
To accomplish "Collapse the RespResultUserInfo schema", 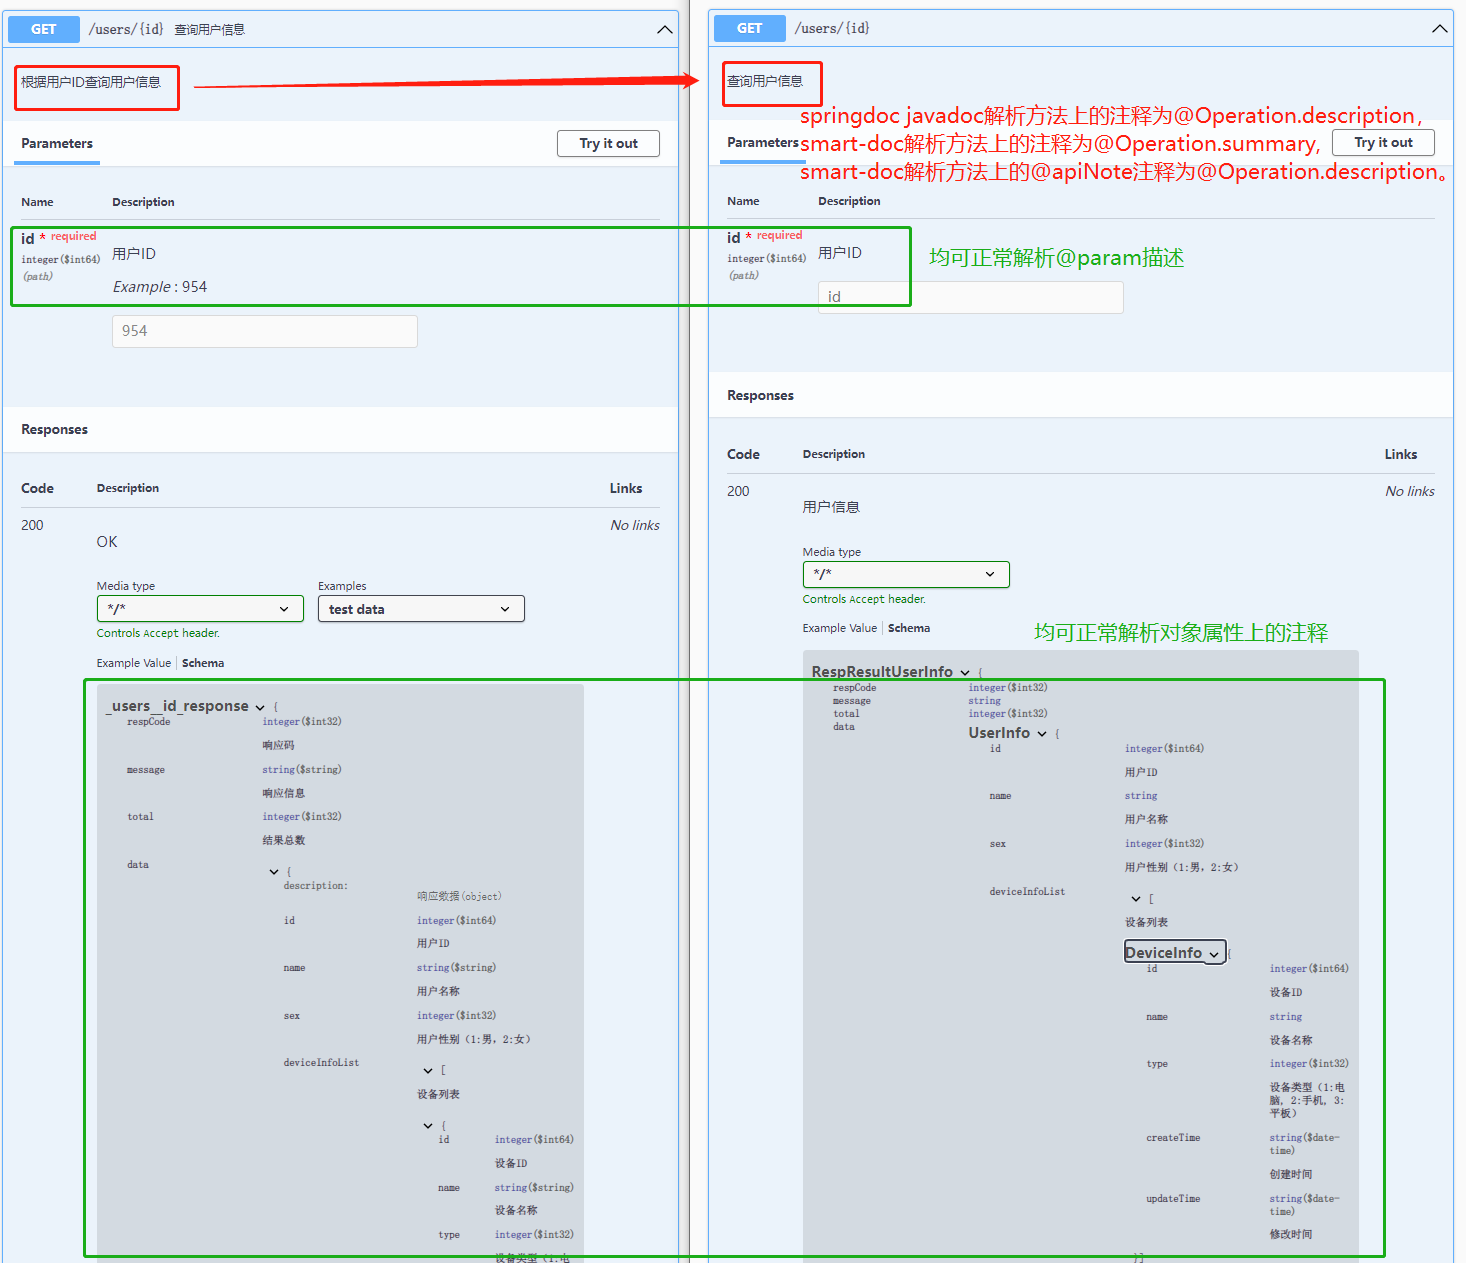I will click(965, 672).
